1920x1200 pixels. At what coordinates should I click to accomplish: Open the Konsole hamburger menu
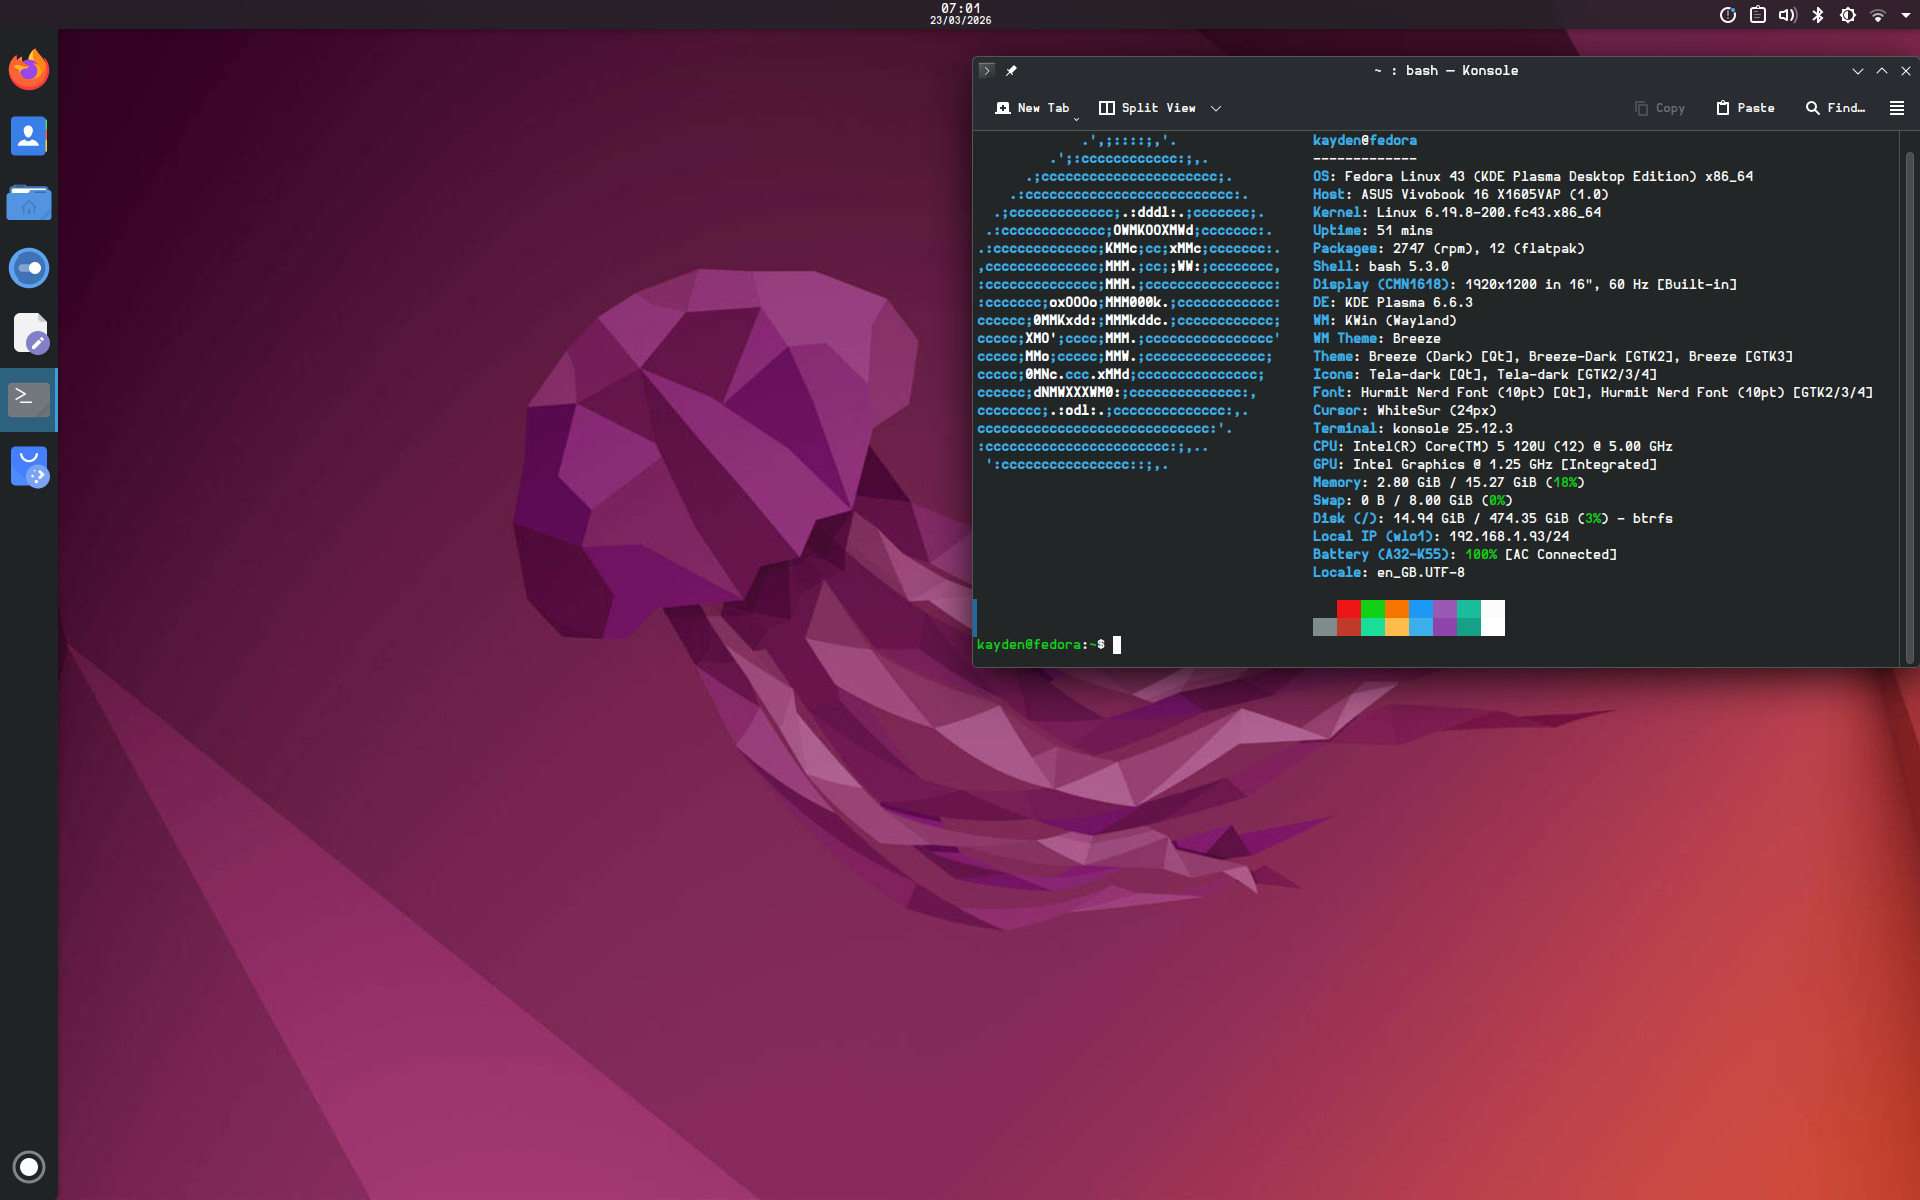tap(1896, 108)
